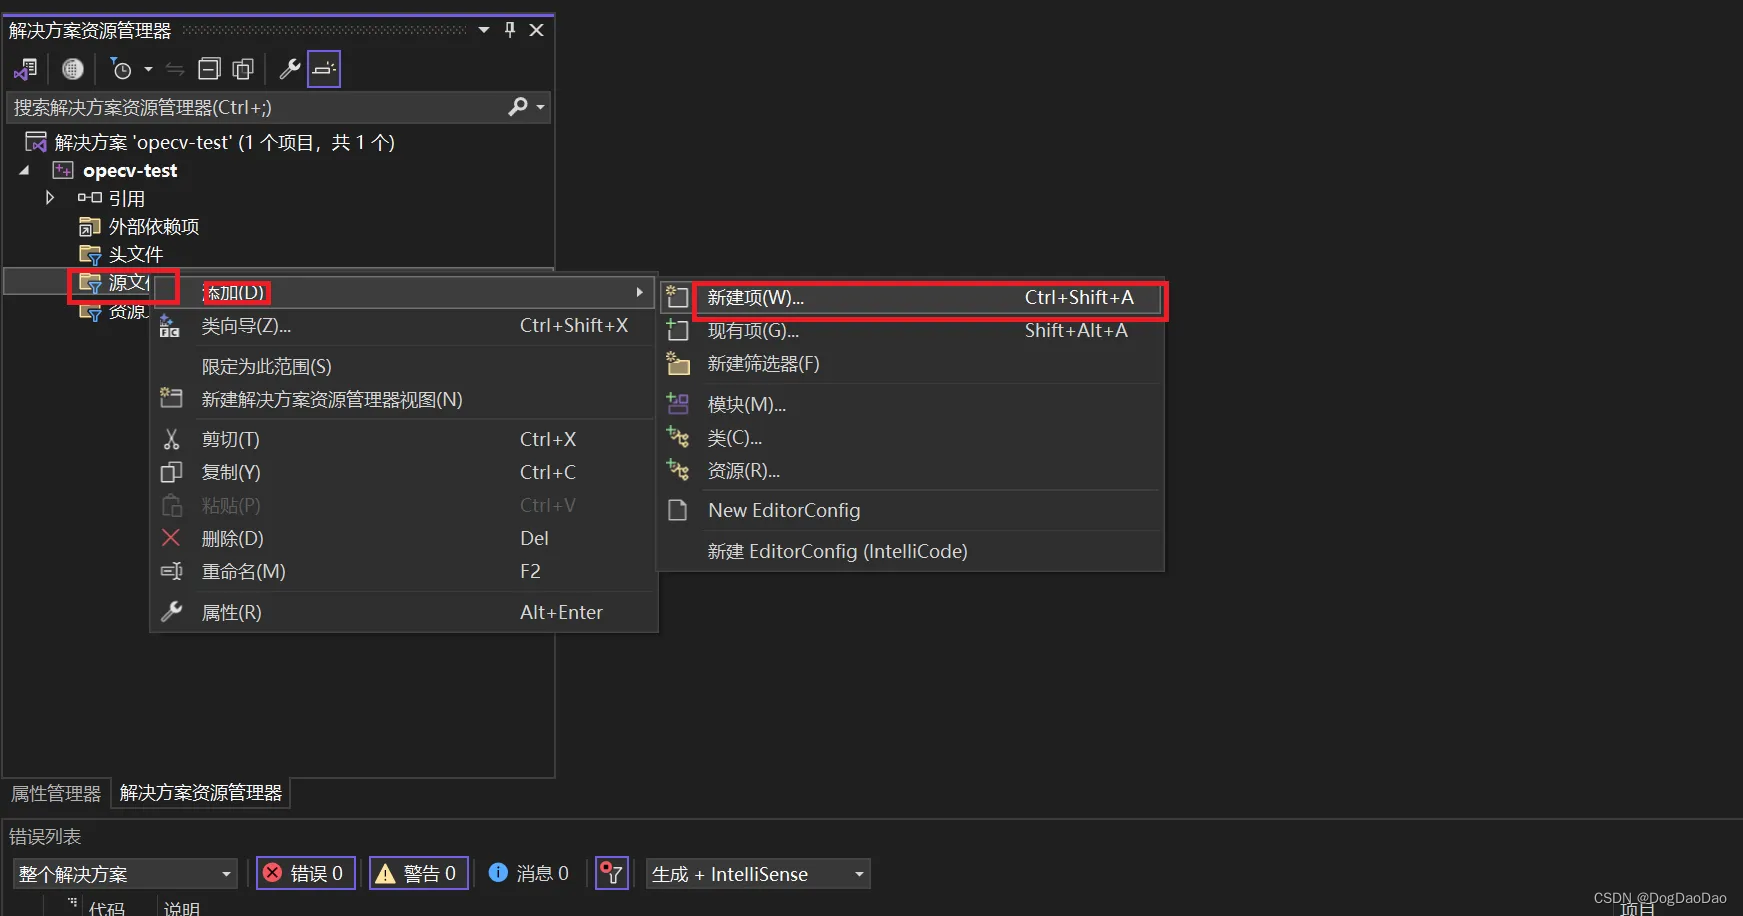Select the 外部依赖项 folder
The width and height of the screenshot is (1743, 916).
point(153,227)
